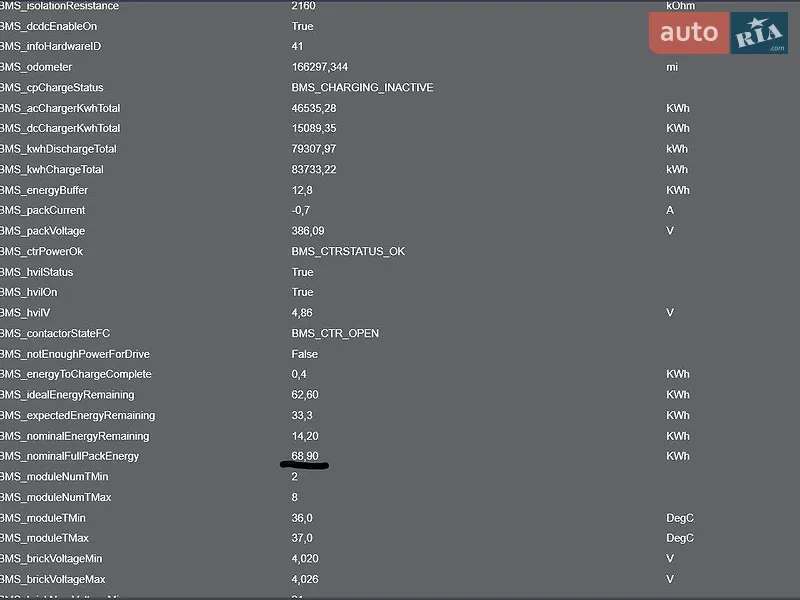Viewport: 800px width, 600px height.
Task: Click the DegC unit beside moduleTMin
Action: tap(680, 518)
